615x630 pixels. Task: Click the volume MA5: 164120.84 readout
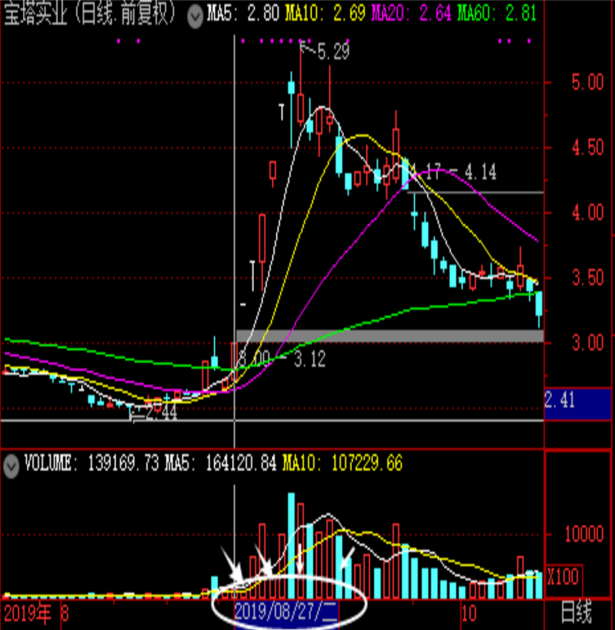(220, 463)
